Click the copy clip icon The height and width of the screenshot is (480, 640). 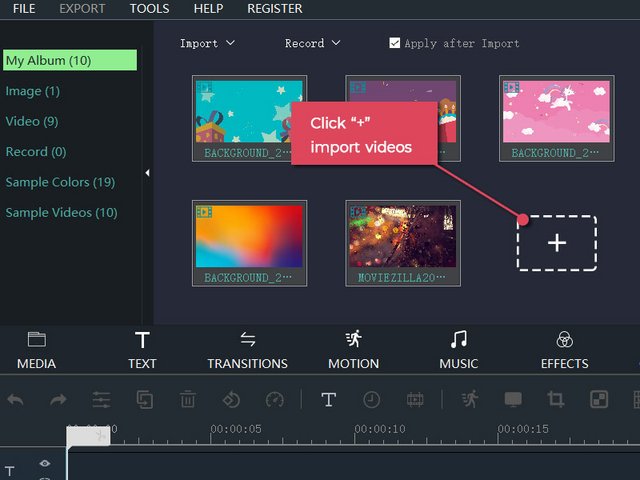click(145, 399)
